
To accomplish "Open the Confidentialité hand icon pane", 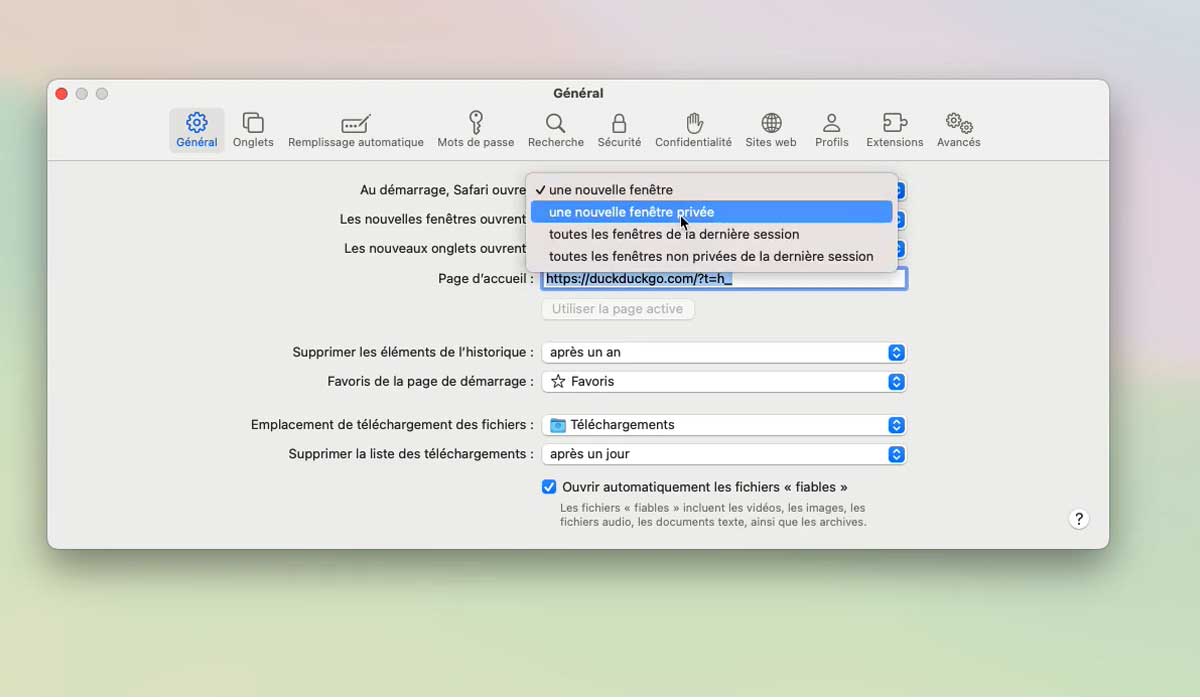I will 693,130.
